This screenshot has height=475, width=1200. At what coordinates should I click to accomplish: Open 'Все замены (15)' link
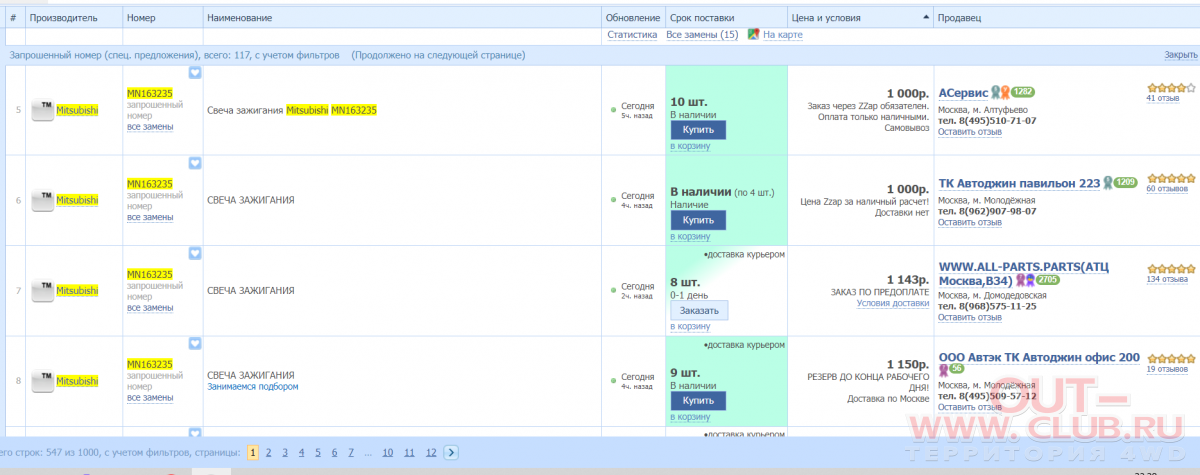pos(702,35)
